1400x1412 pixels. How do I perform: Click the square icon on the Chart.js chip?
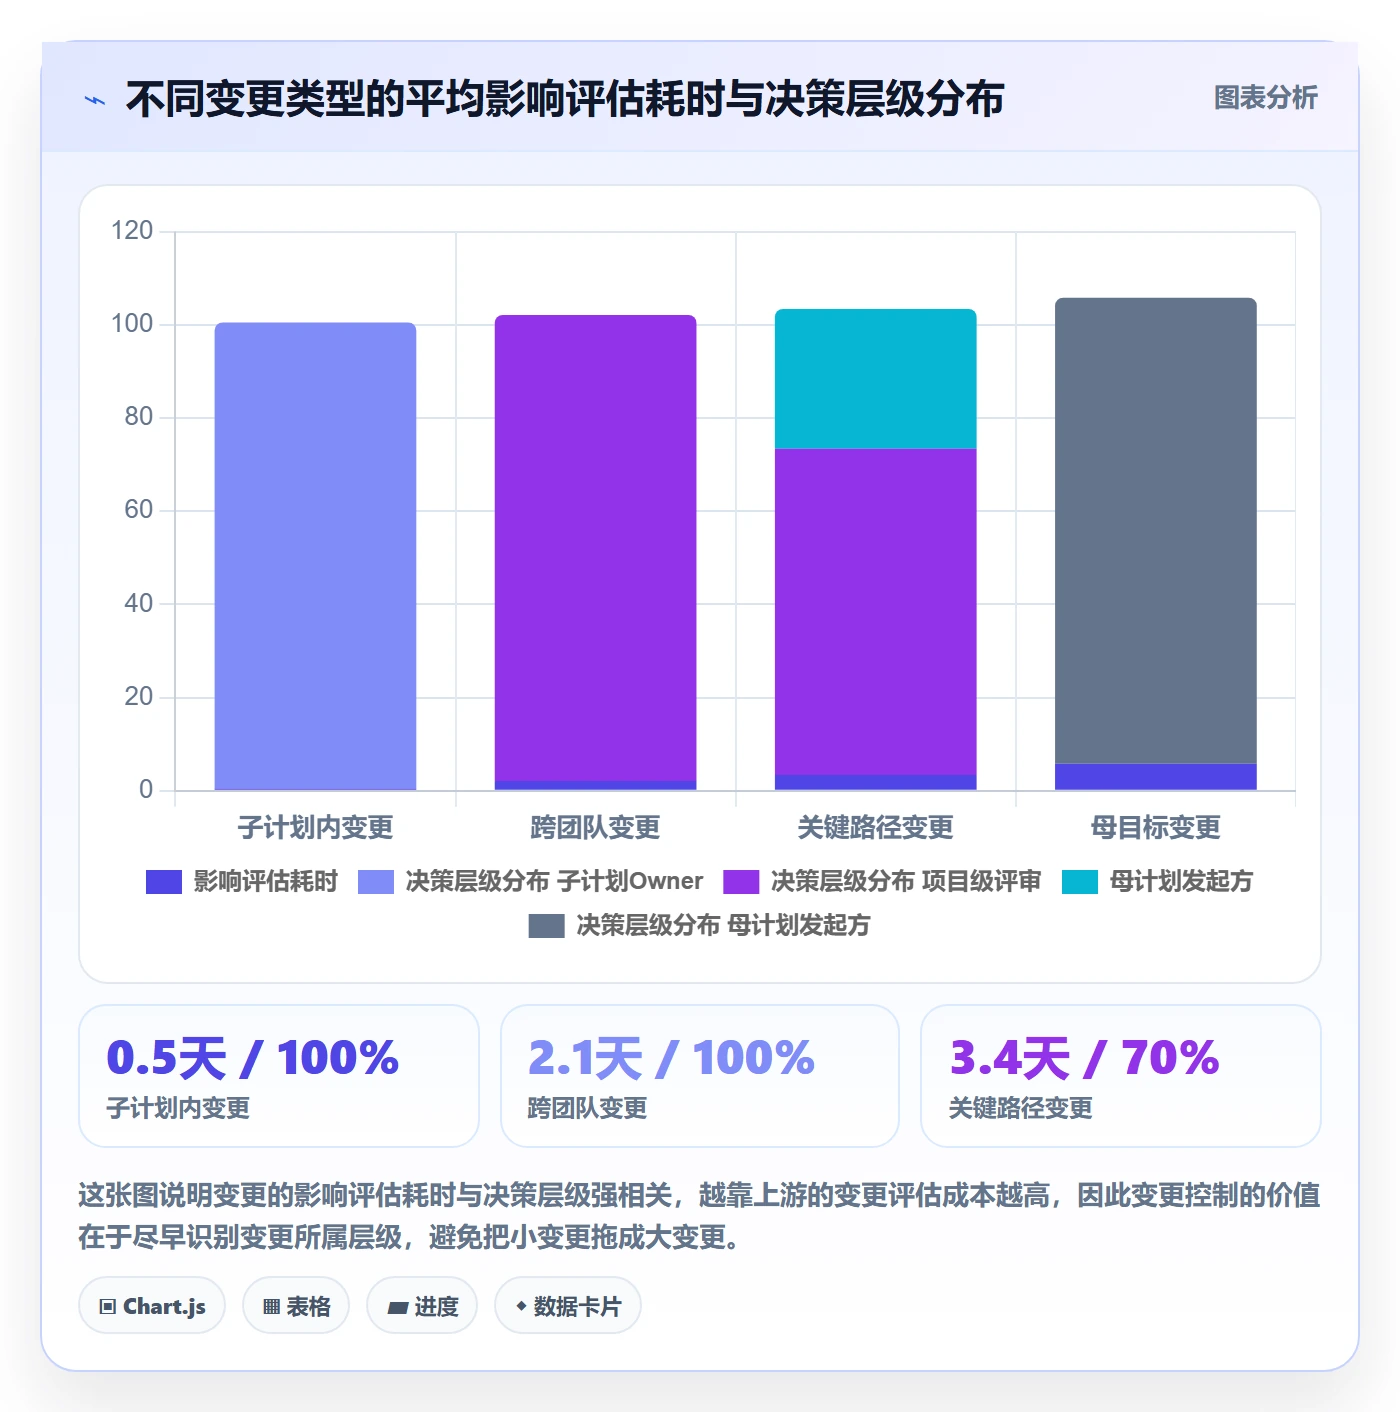[108, 1306]
